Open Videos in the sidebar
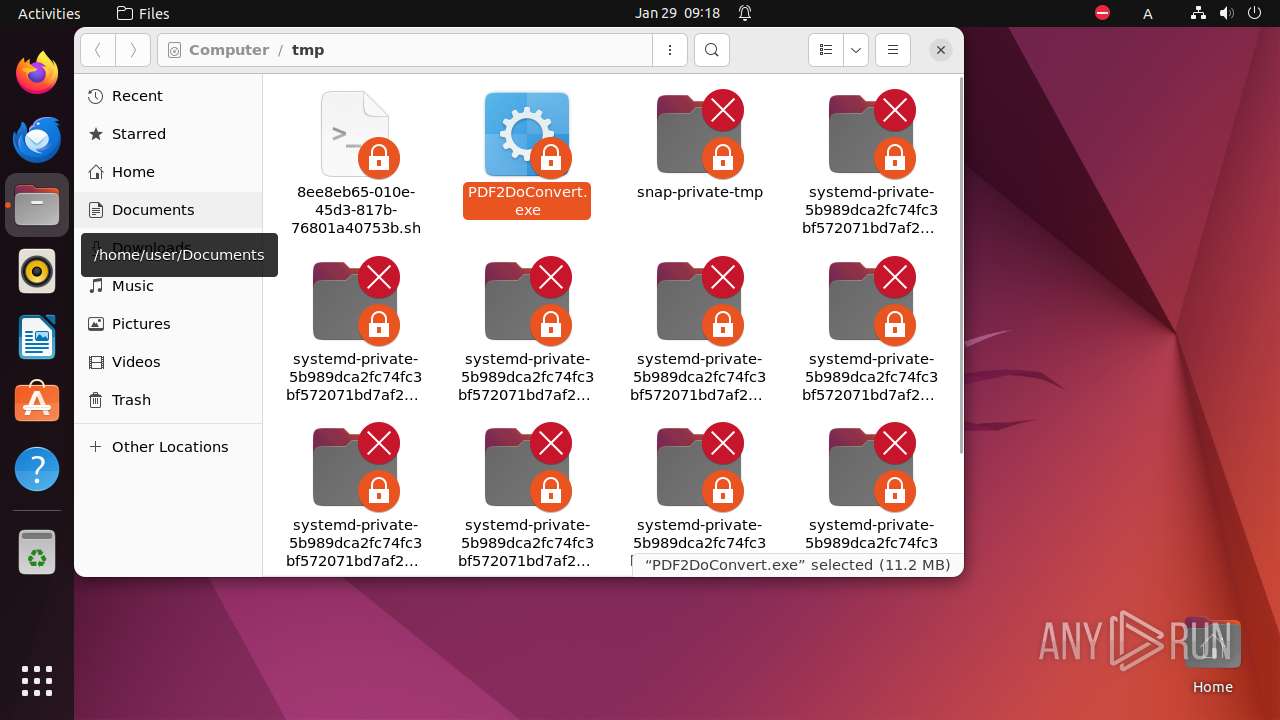 click(x=168, y=362)
